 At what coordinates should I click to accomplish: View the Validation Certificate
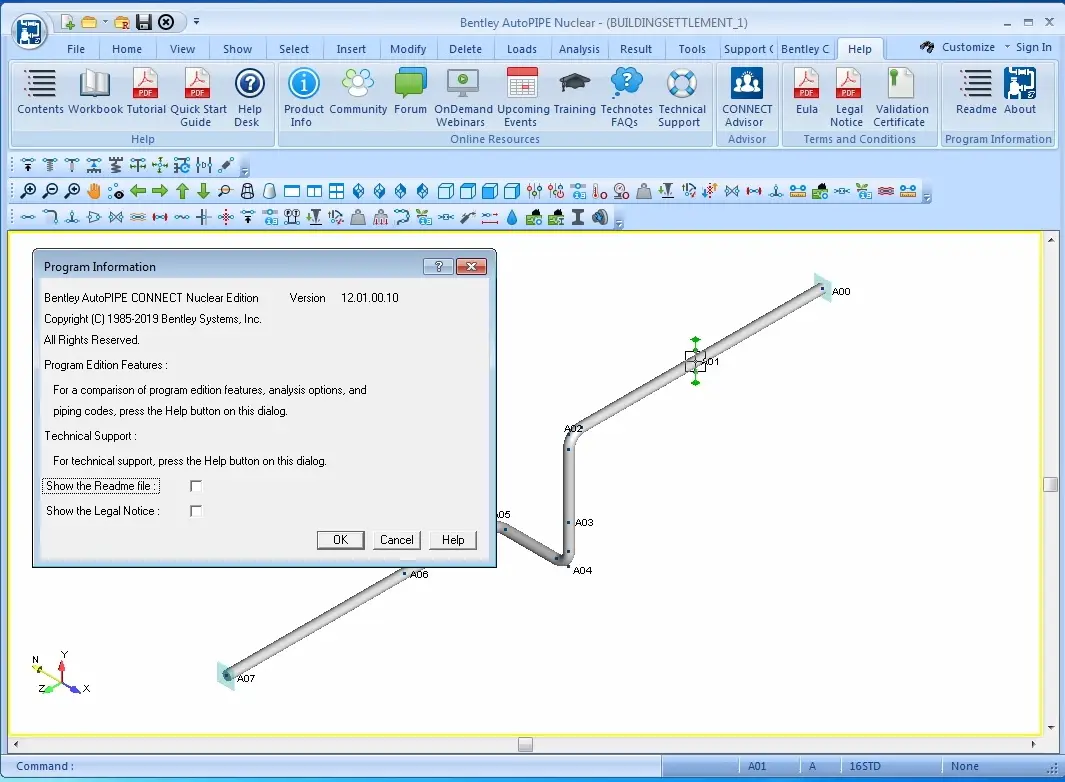901,98
